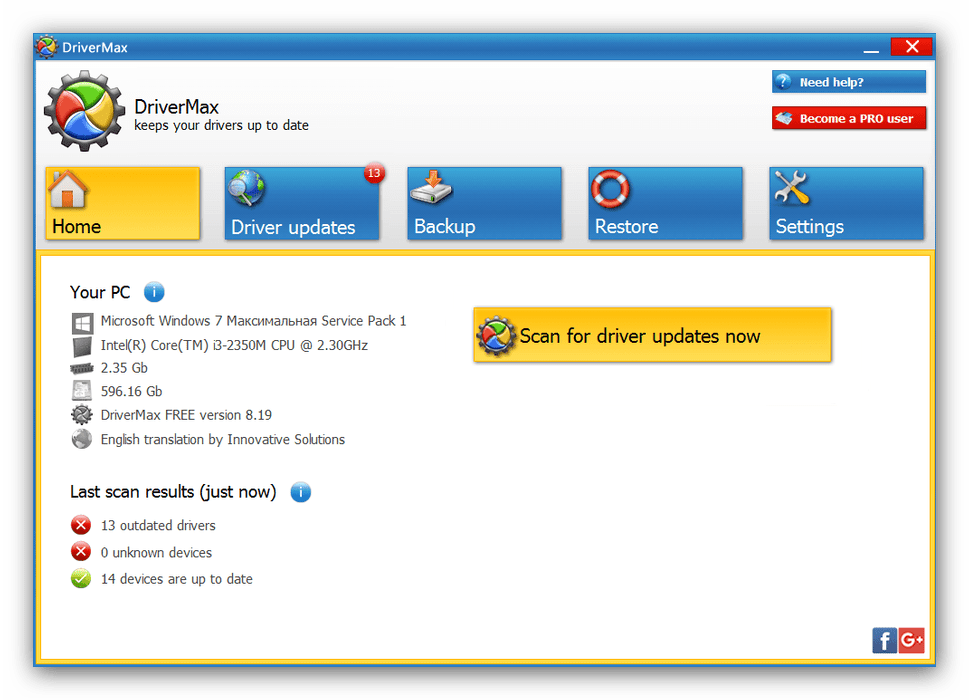Go to the Restore tab

tap(665, 204)
